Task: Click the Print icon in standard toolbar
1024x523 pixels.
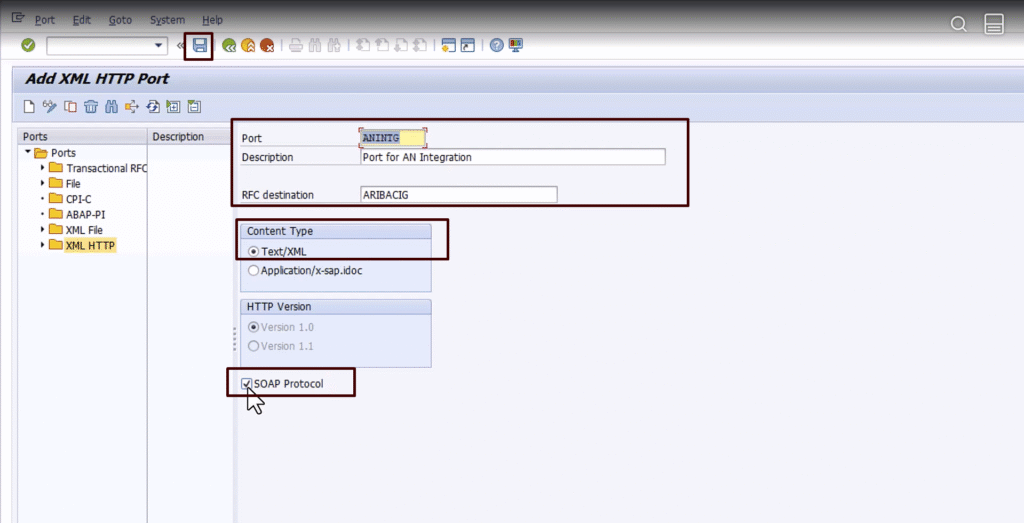Action: (x=296, y=45)
